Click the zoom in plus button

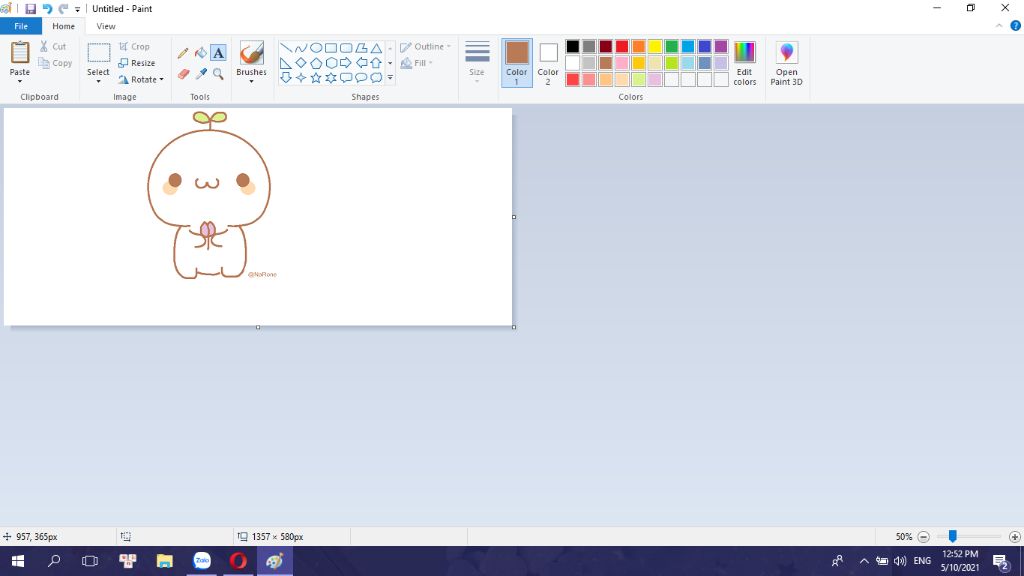[x=1014, y=537]
